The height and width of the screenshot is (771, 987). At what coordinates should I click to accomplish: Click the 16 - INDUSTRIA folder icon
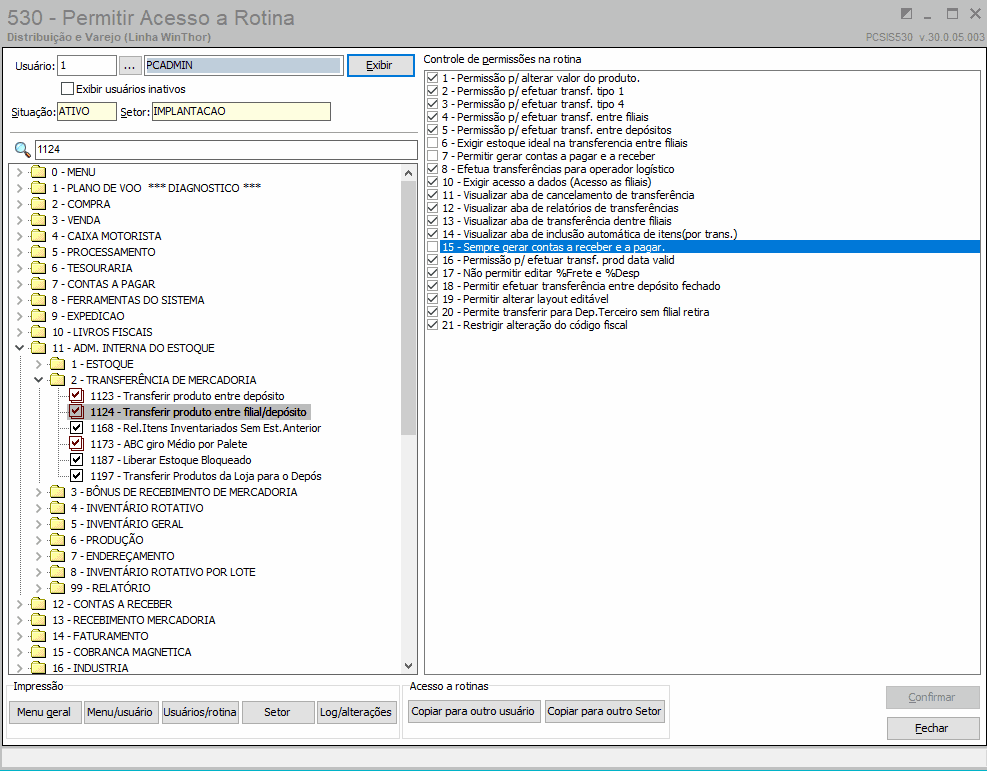point(38,668)
